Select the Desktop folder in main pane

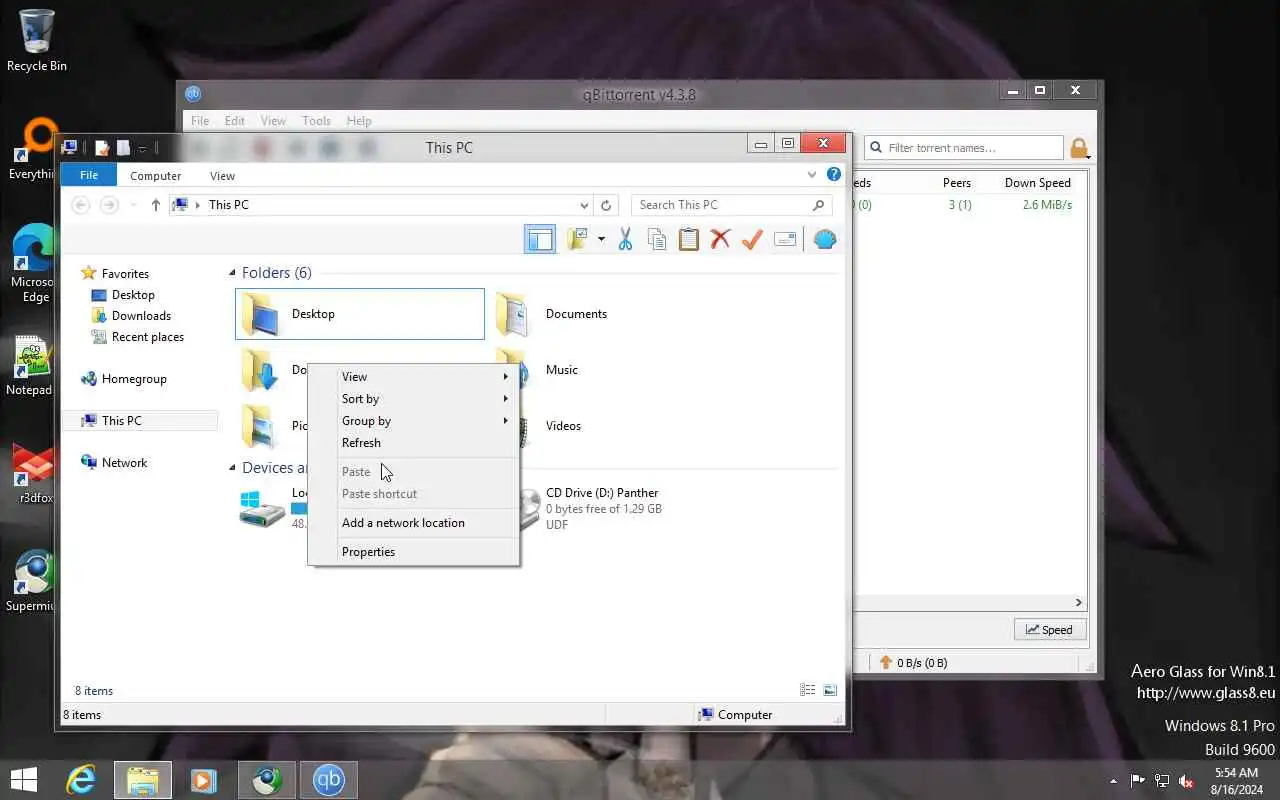[x=360, y=314]
